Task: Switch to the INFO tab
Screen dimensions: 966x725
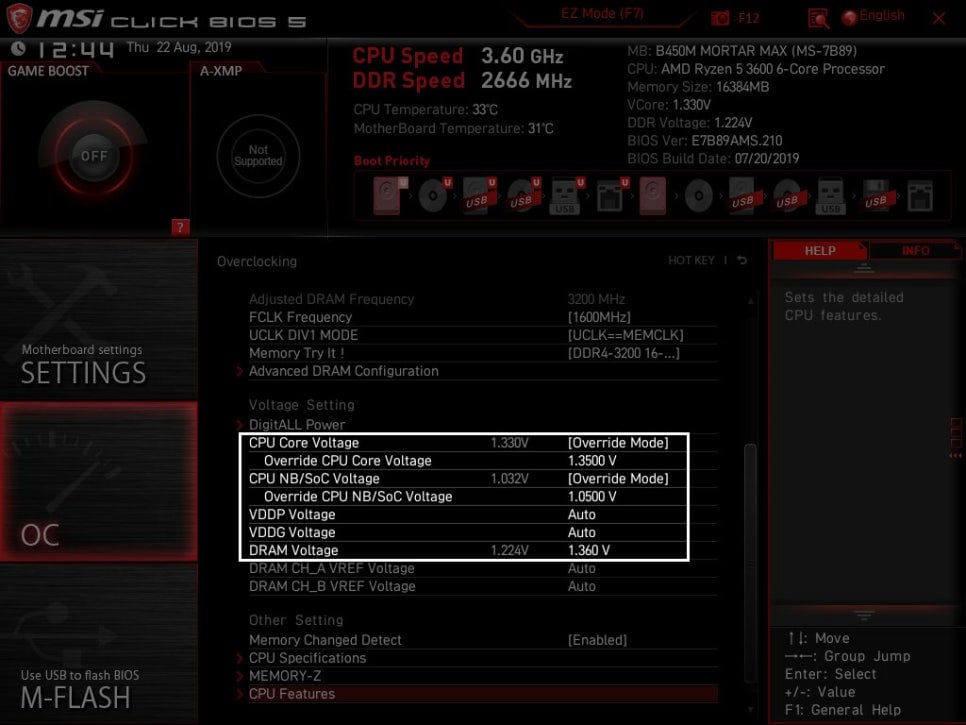Action: pyautogui.click(x=915, y=251)
